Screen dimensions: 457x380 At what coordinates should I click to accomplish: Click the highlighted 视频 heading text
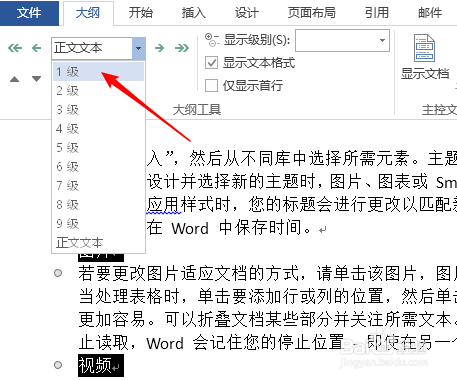pyautogui.click(x=95, y=365)
